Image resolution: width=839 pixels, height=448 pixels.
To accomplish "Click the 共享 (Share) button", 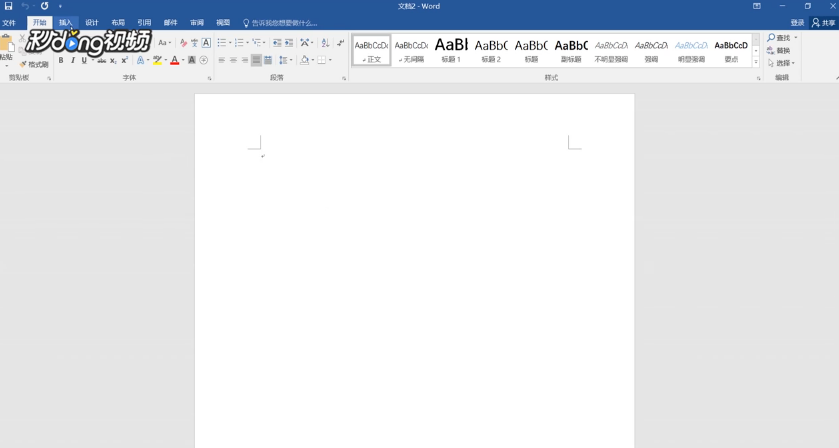I will click(824, 22).
